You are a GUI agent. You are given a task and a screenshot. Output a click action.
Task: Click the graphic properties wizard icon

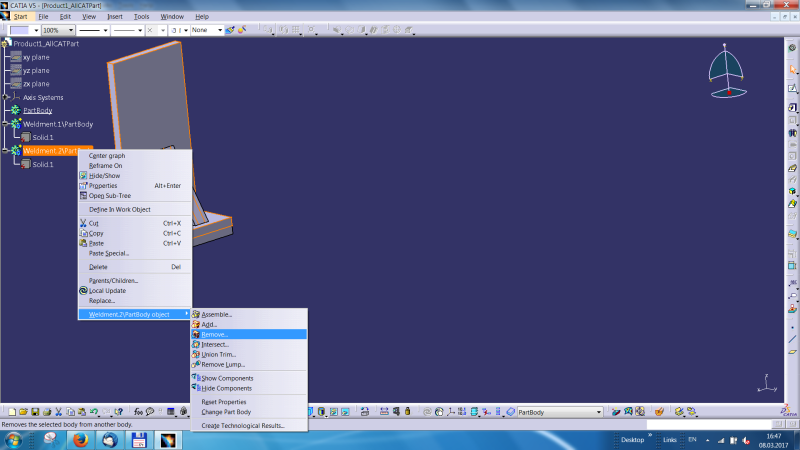coord(242,30)
